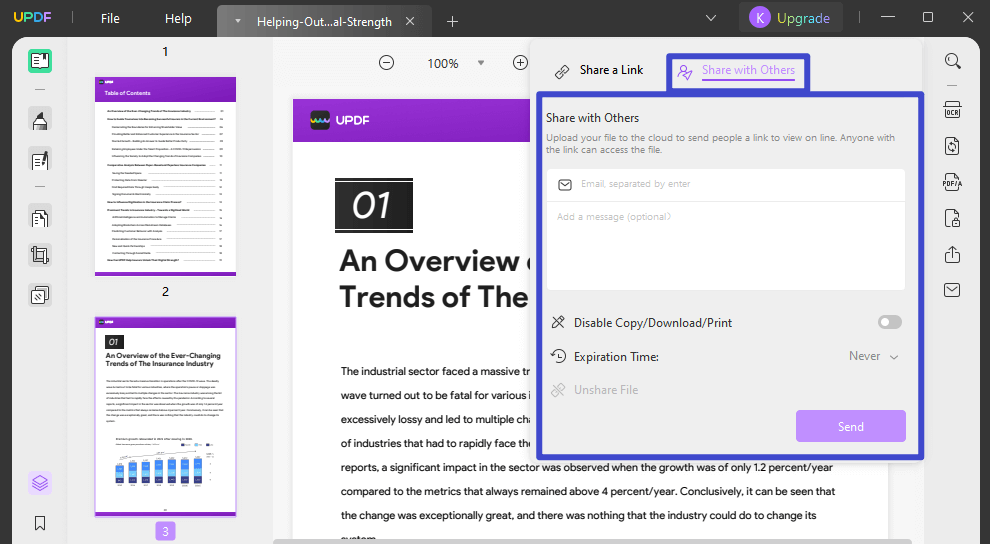Open the PDF/A export icon
990x544 pixels.
[952, 182]
